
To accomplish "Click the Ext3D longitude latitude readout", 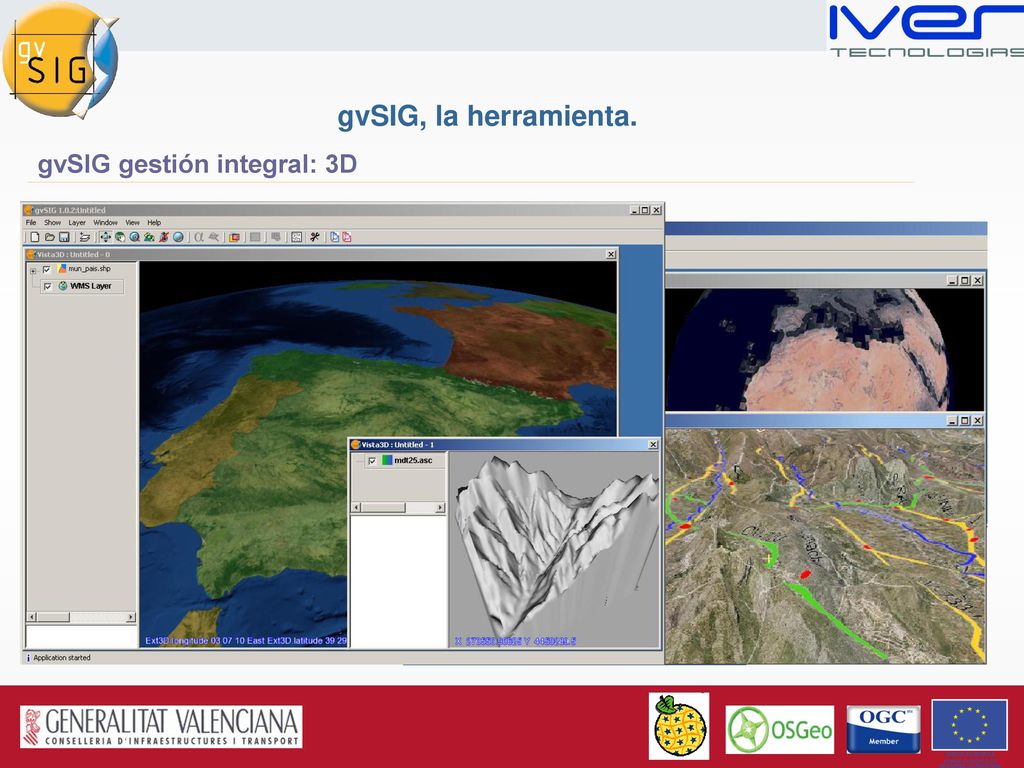I will tap(246, 641).
